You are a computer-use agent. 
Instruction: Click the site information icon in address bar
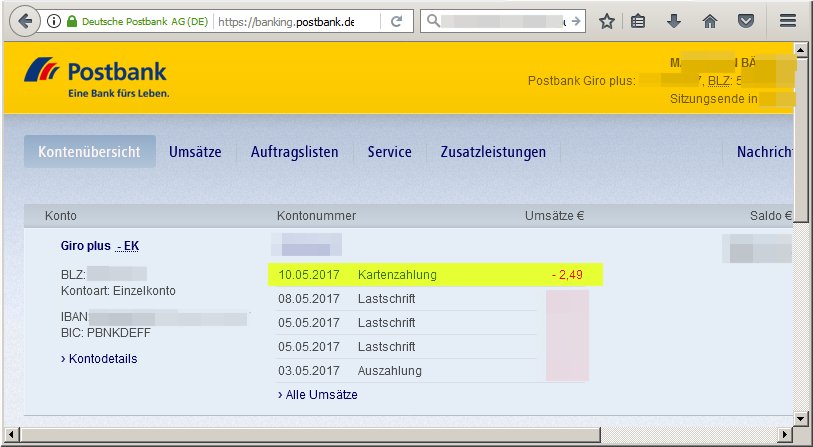[53, 21]
